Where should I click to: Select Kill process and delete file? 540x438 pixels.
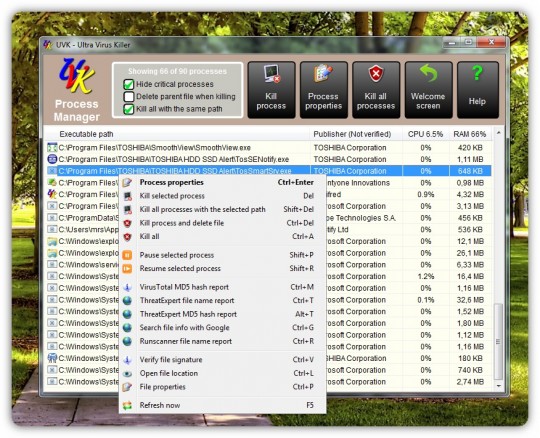[222, 223]
